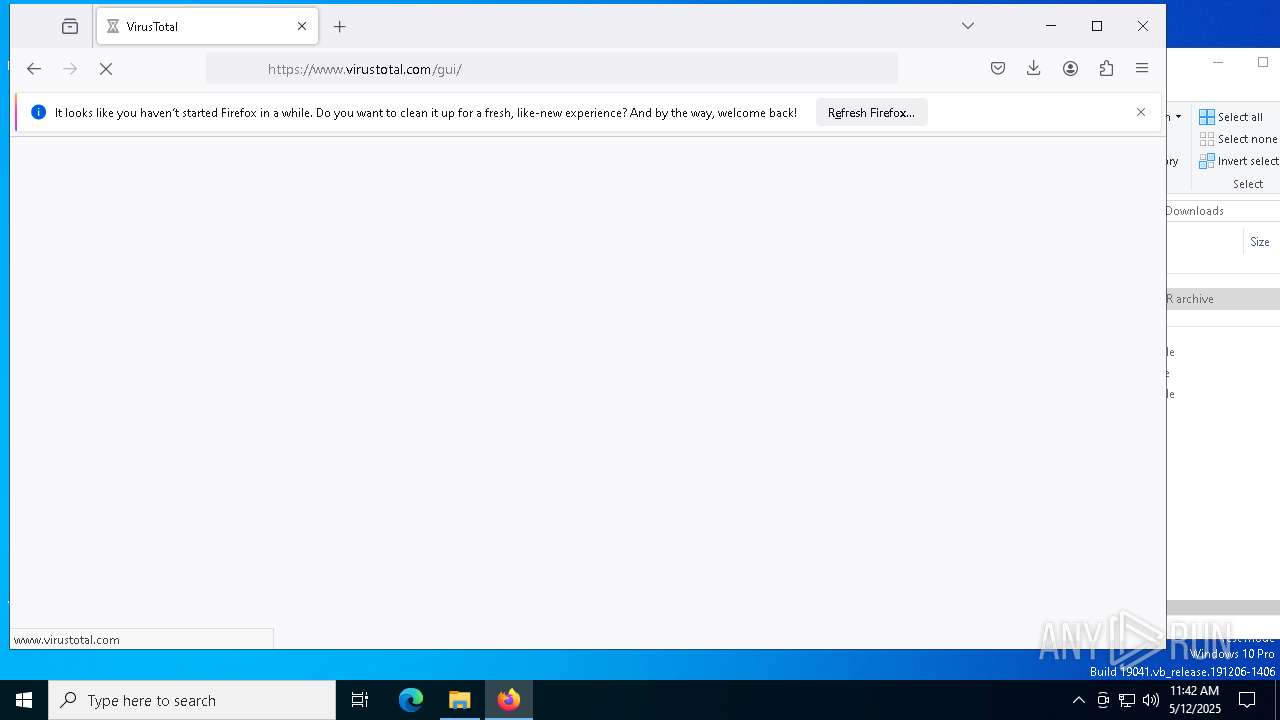Image resolution: width=1280 pixels, height=720 pixels.
Task: Select the archive file row in Explorer
Action: click(x=1223, y=299)
